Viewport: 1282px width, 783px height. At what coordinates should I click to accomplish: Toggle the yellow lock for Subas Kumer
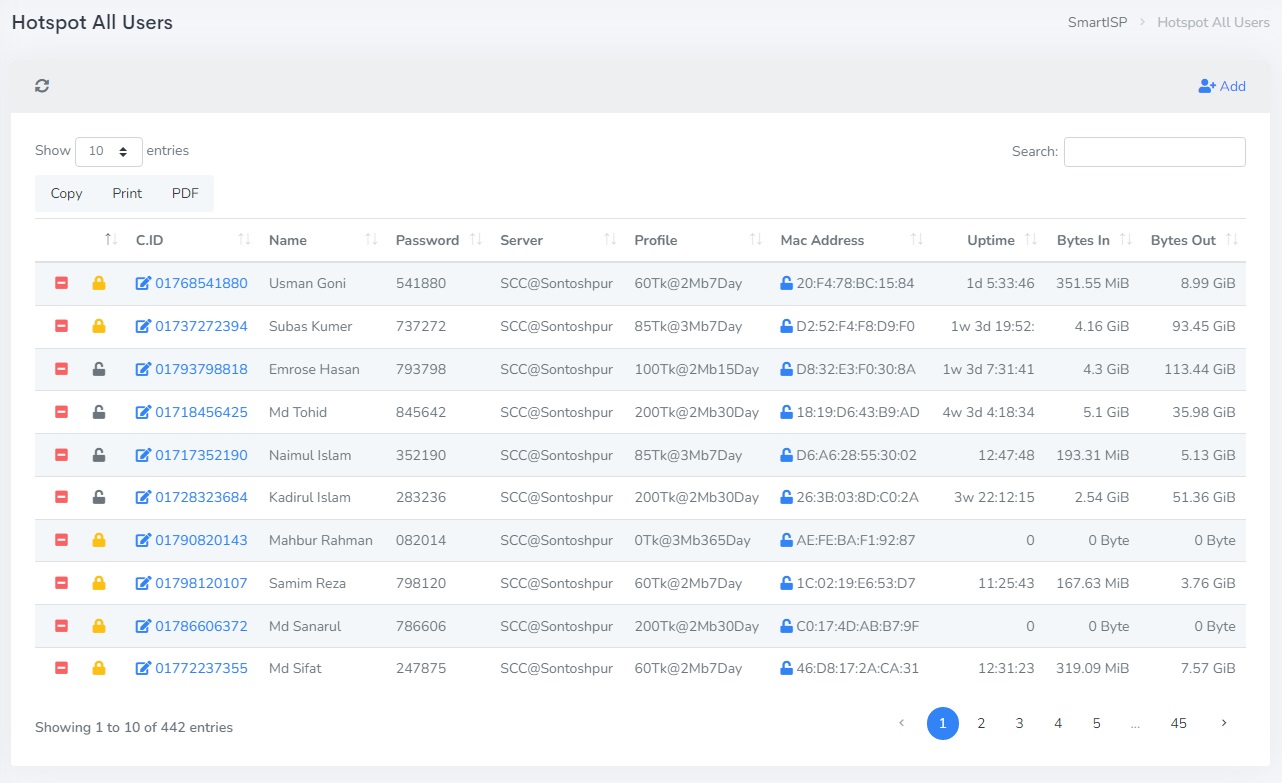[99, 327]
